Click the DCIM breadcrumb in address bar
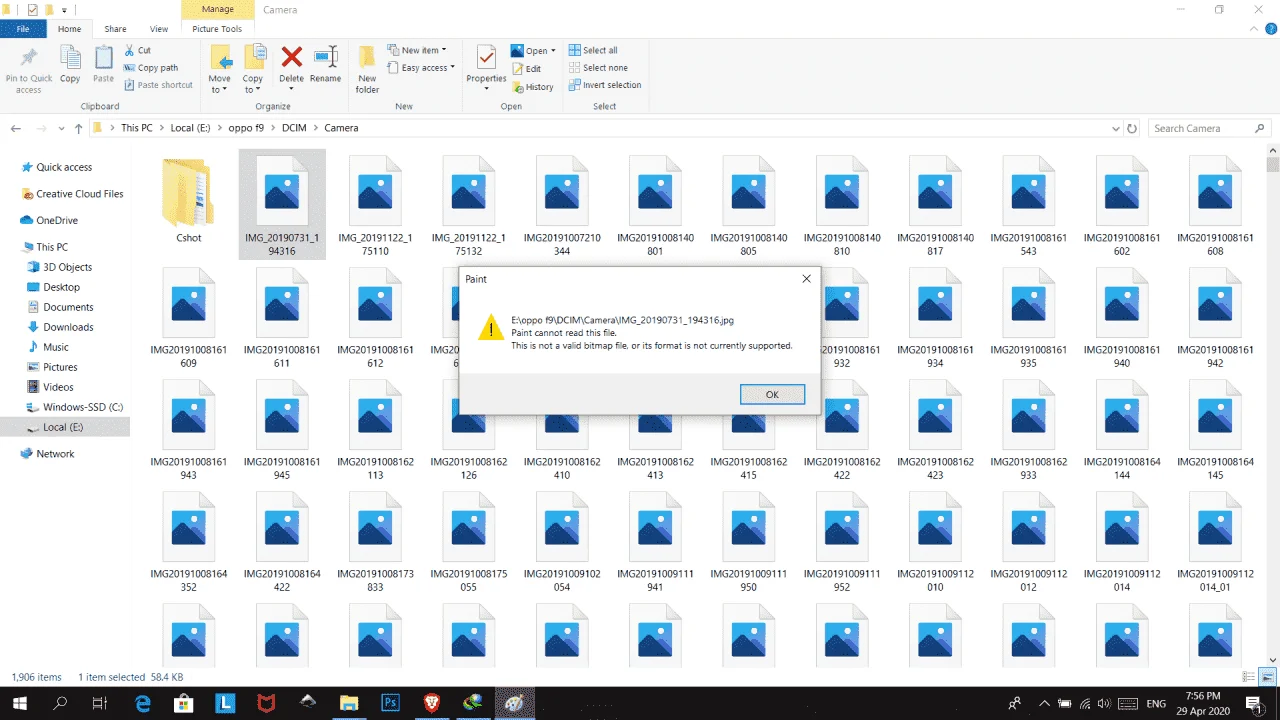Viewport: 1280px width, 720px height. pos(294,128)
